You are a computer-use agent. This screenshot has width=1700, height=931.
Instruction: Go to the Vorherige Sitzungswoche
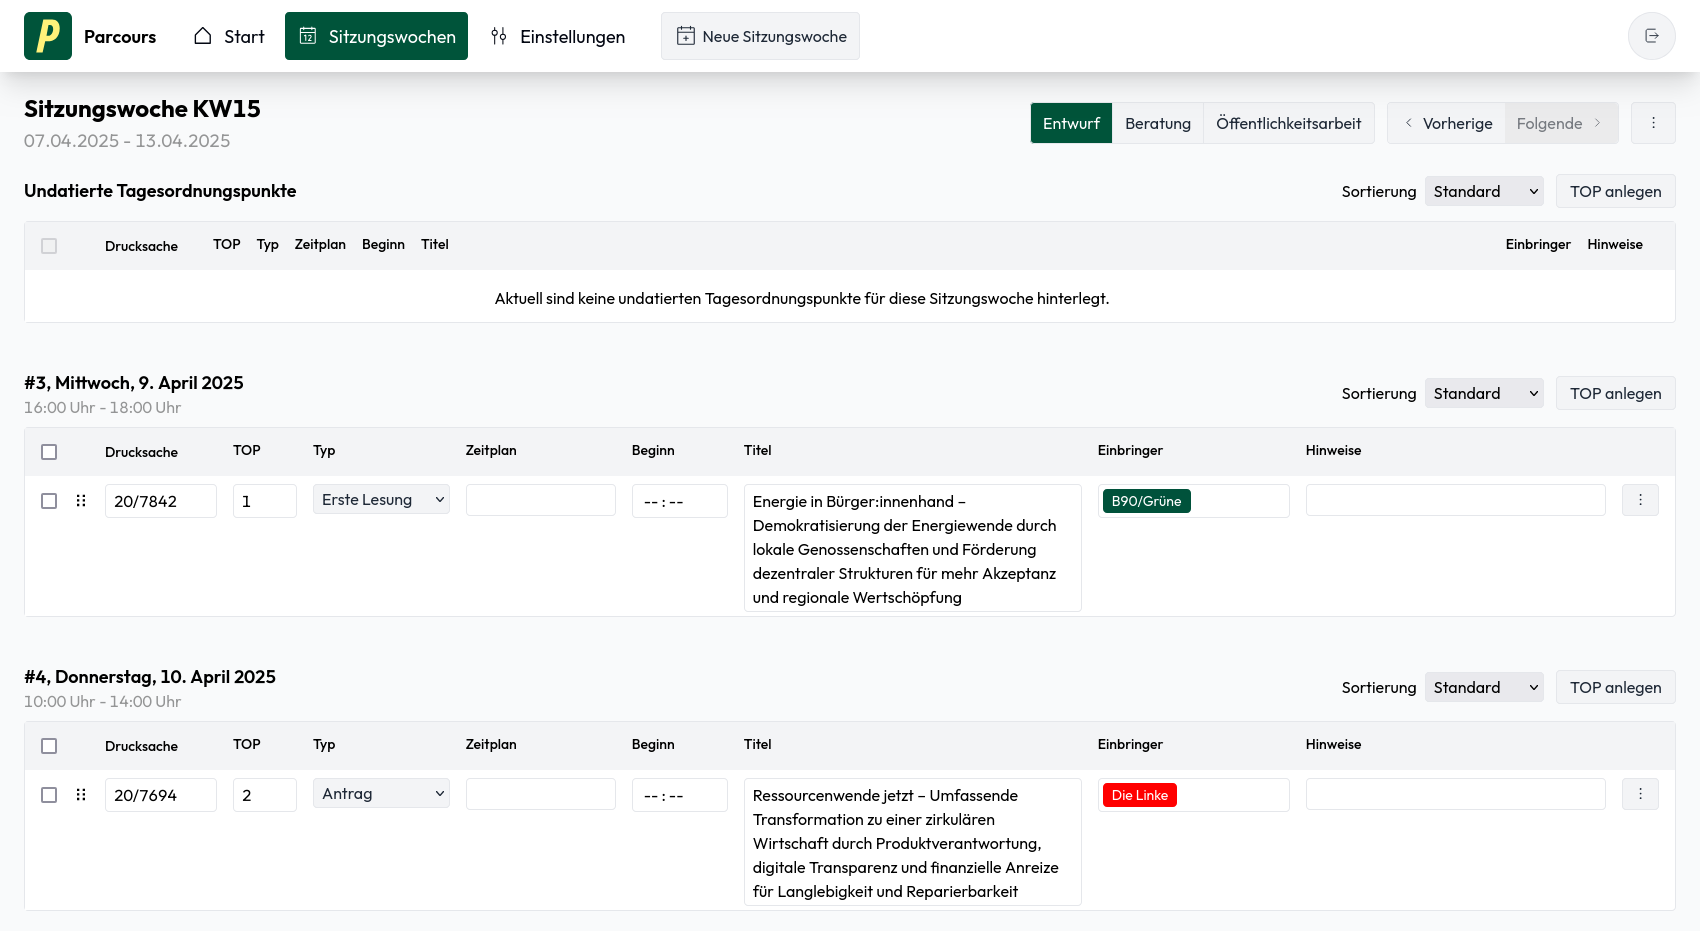[1446, 123]
